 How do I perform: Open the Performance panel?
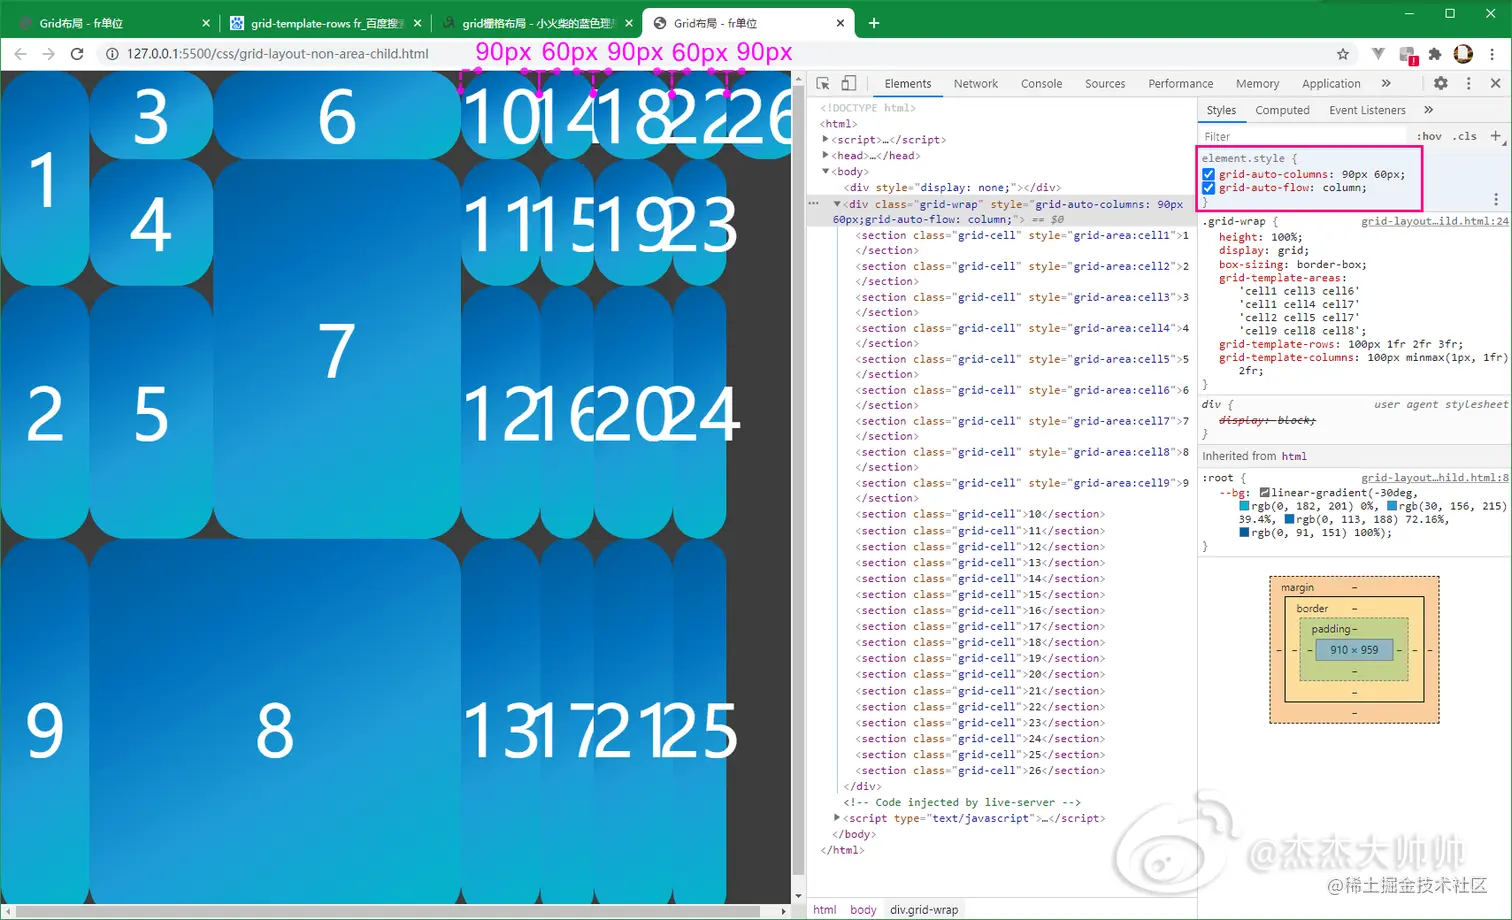coord(1180,84)
